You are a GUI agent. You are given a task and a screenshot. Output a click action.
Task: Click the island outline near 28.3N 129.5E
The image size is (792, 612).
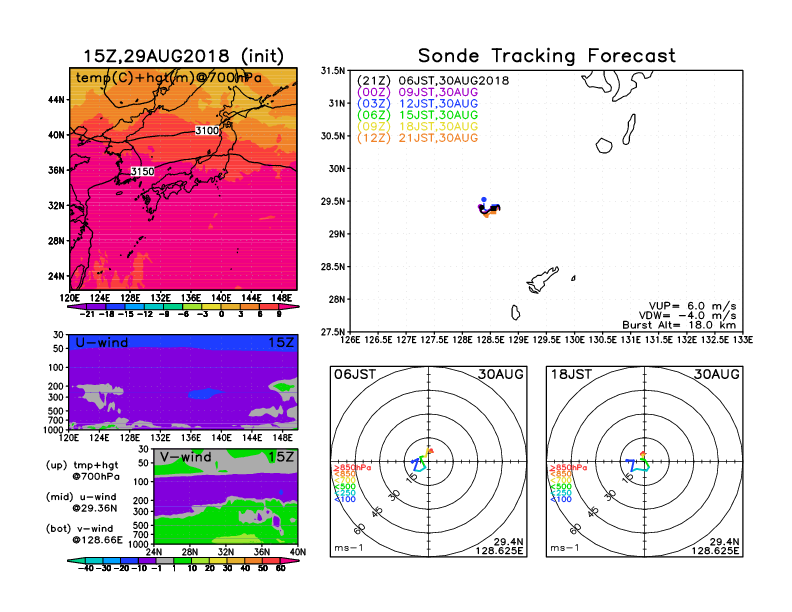coord(542,279)
